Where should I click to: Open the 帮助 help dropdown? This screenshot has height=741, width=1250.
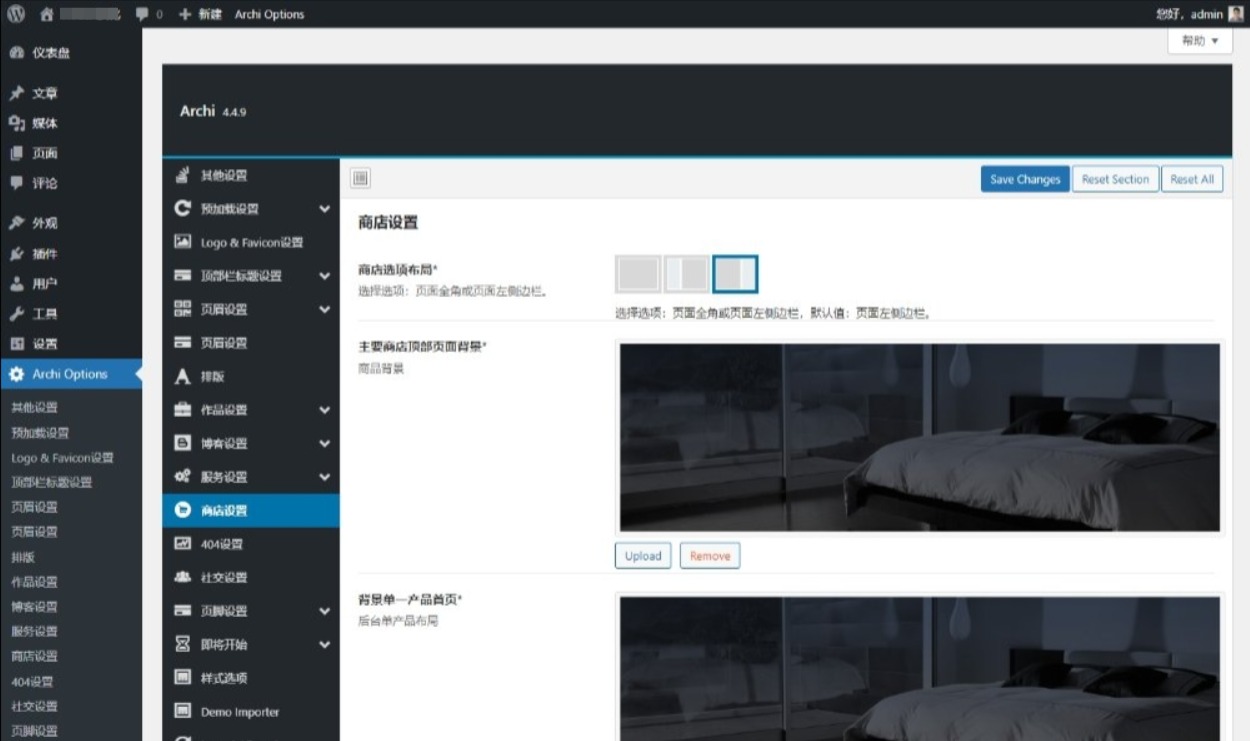1200,41
